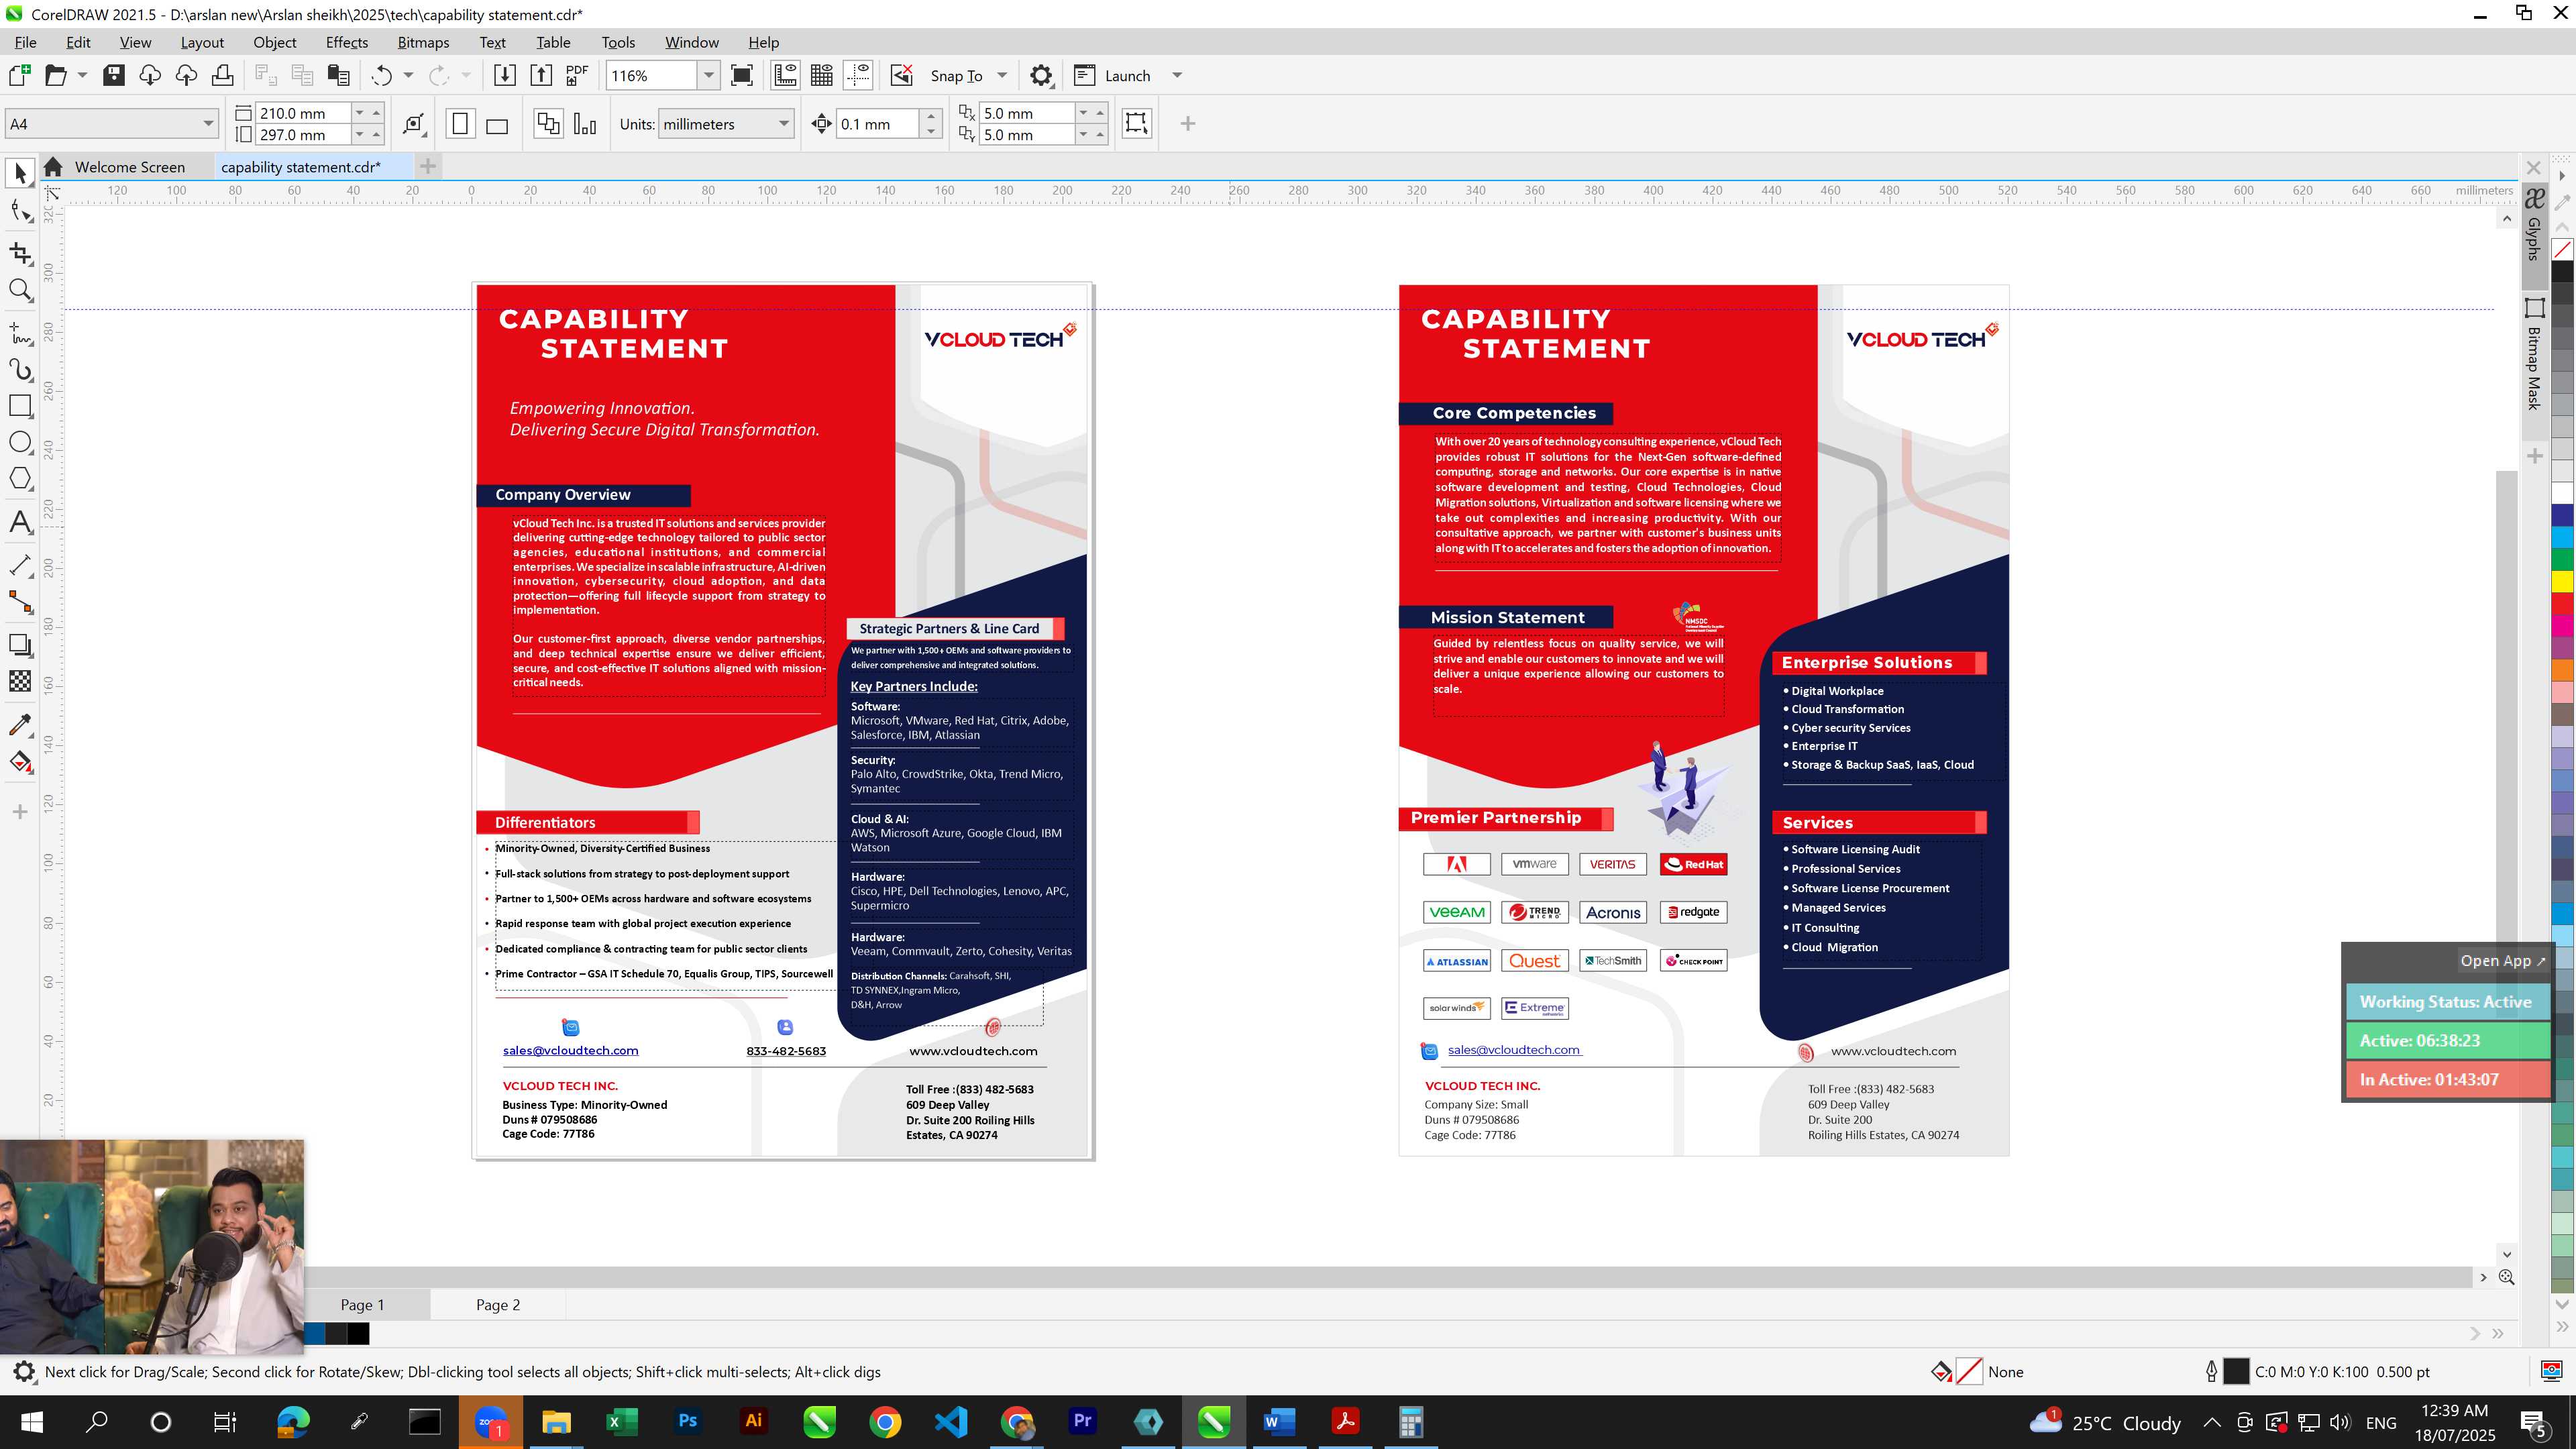Select the Zoom tool in toolbox

[x=20, y=291]
